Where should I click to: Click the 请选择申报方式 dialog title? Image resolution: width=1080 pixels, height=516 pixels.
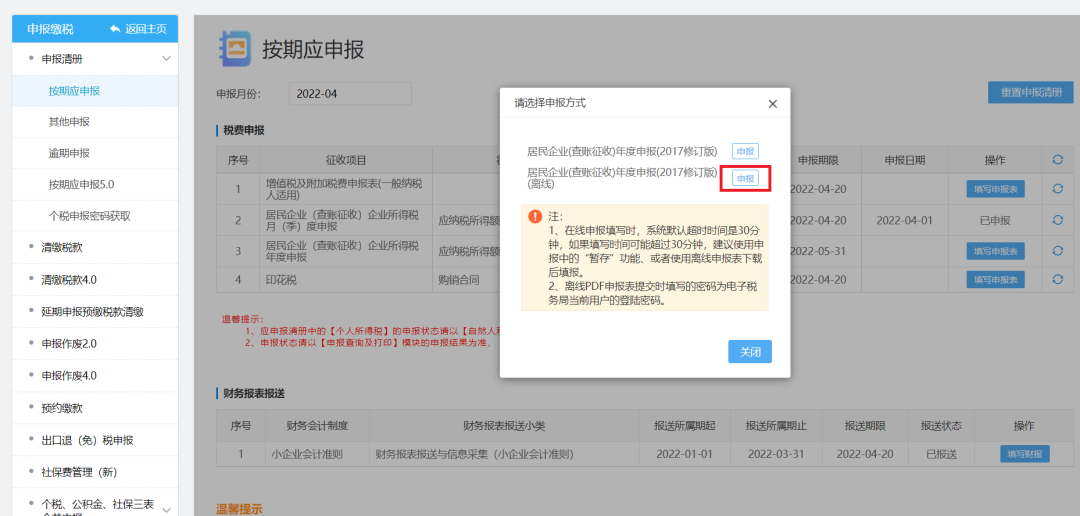pyautogui.click(x=550, y=103)
